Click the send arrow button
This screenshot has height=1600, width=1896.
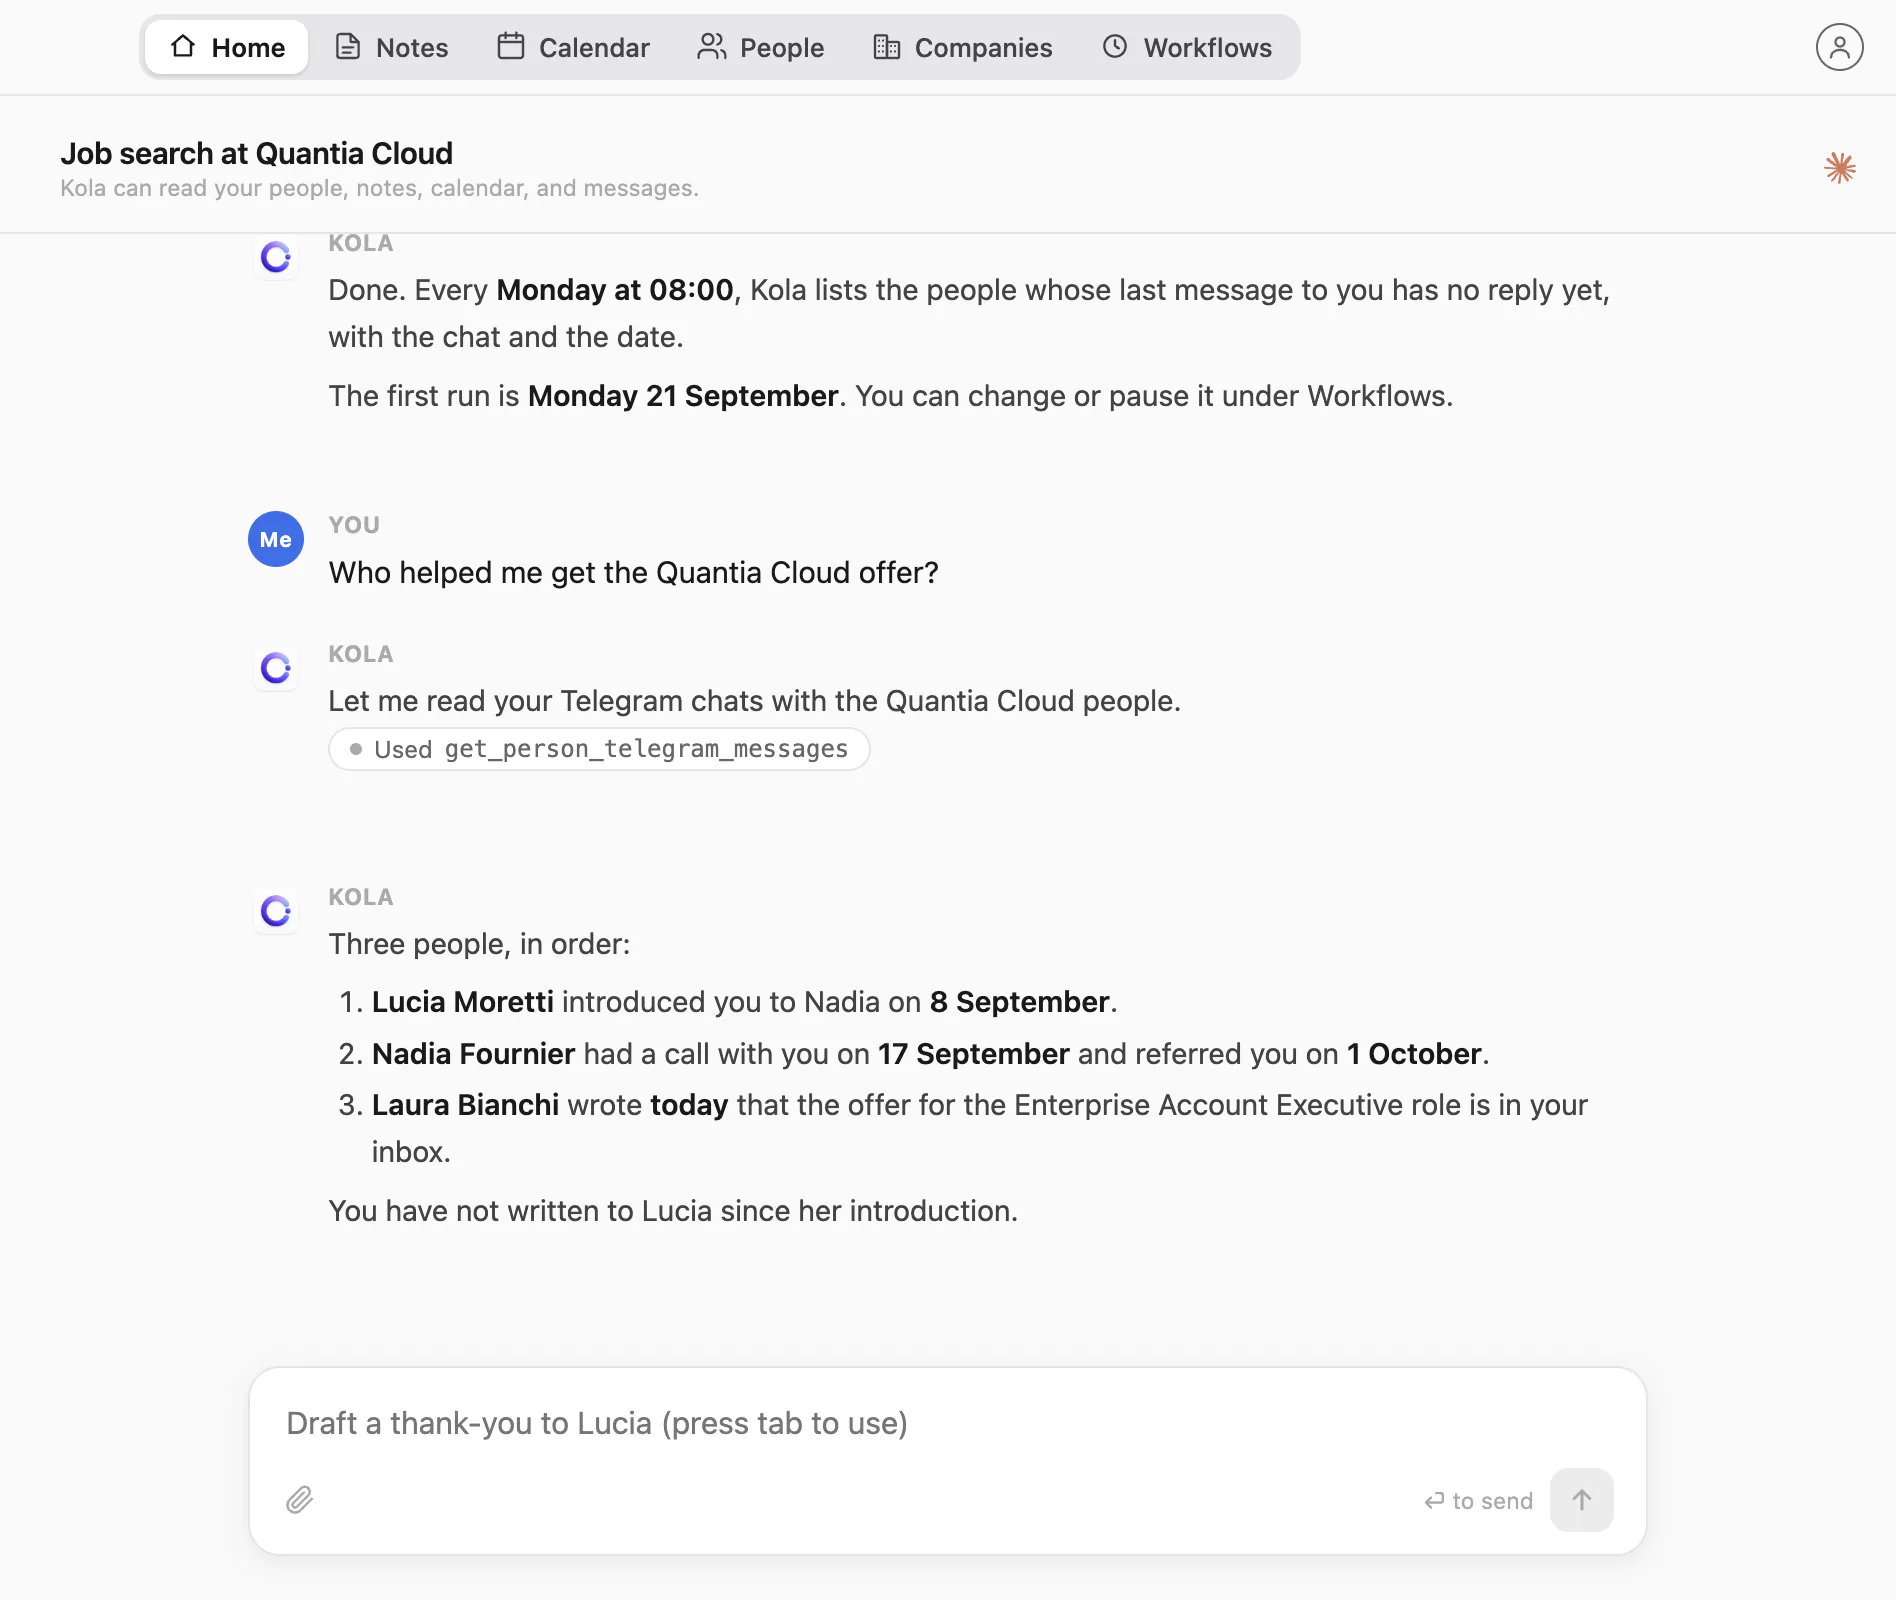[x=1581, y=1500]
